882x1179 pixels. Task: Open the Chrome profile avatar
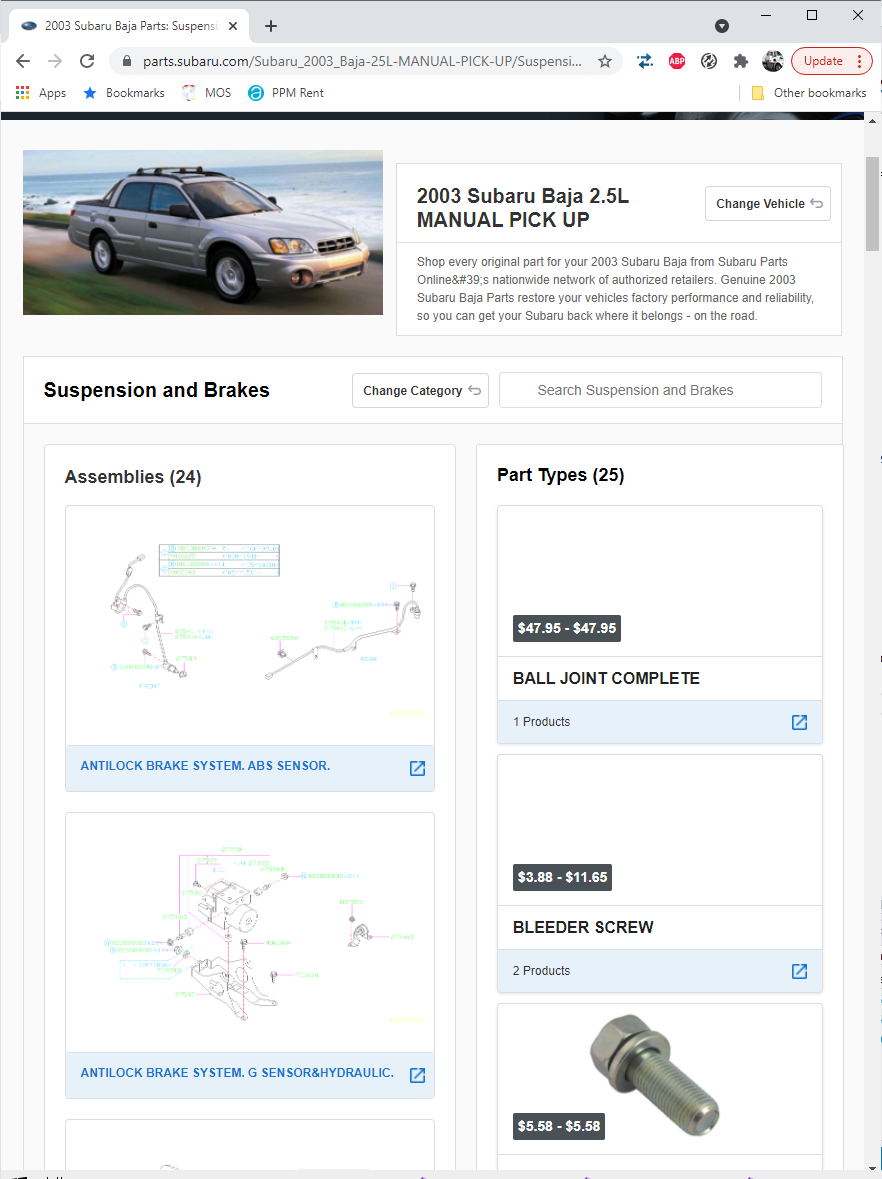tap(772, 62)
